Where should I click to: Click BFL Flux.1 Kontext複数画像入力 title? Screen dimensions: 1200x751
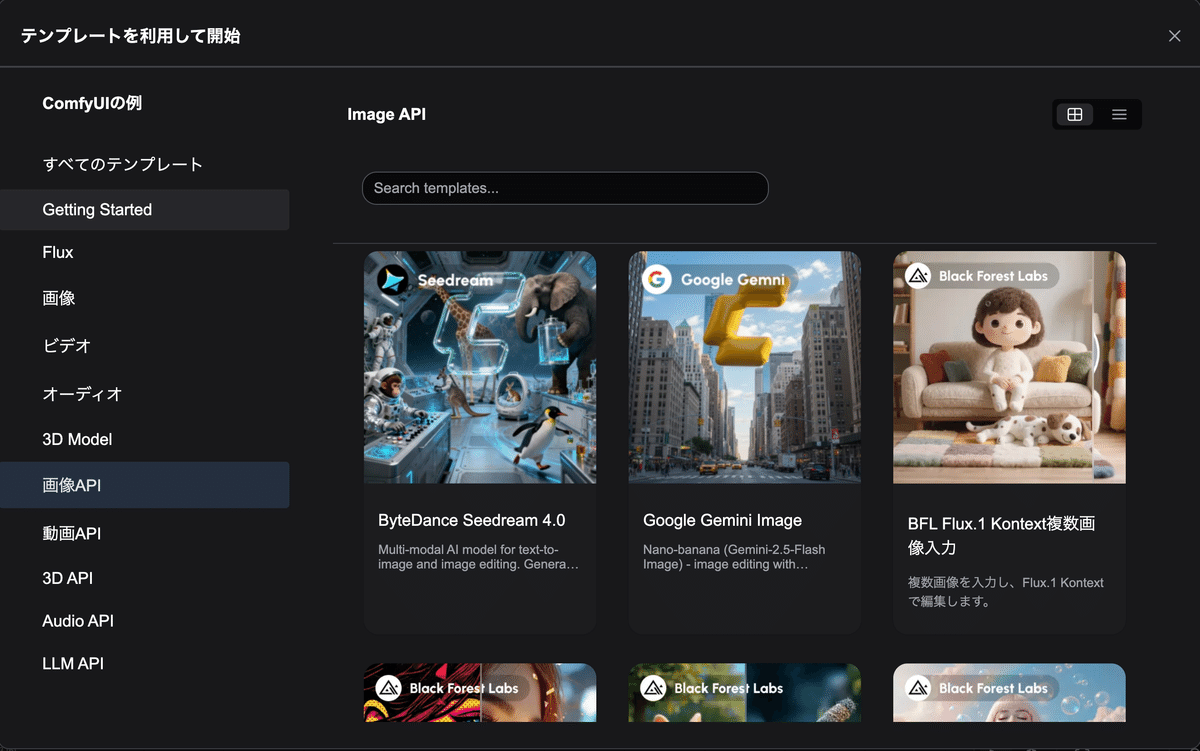tap(1001, 535)
